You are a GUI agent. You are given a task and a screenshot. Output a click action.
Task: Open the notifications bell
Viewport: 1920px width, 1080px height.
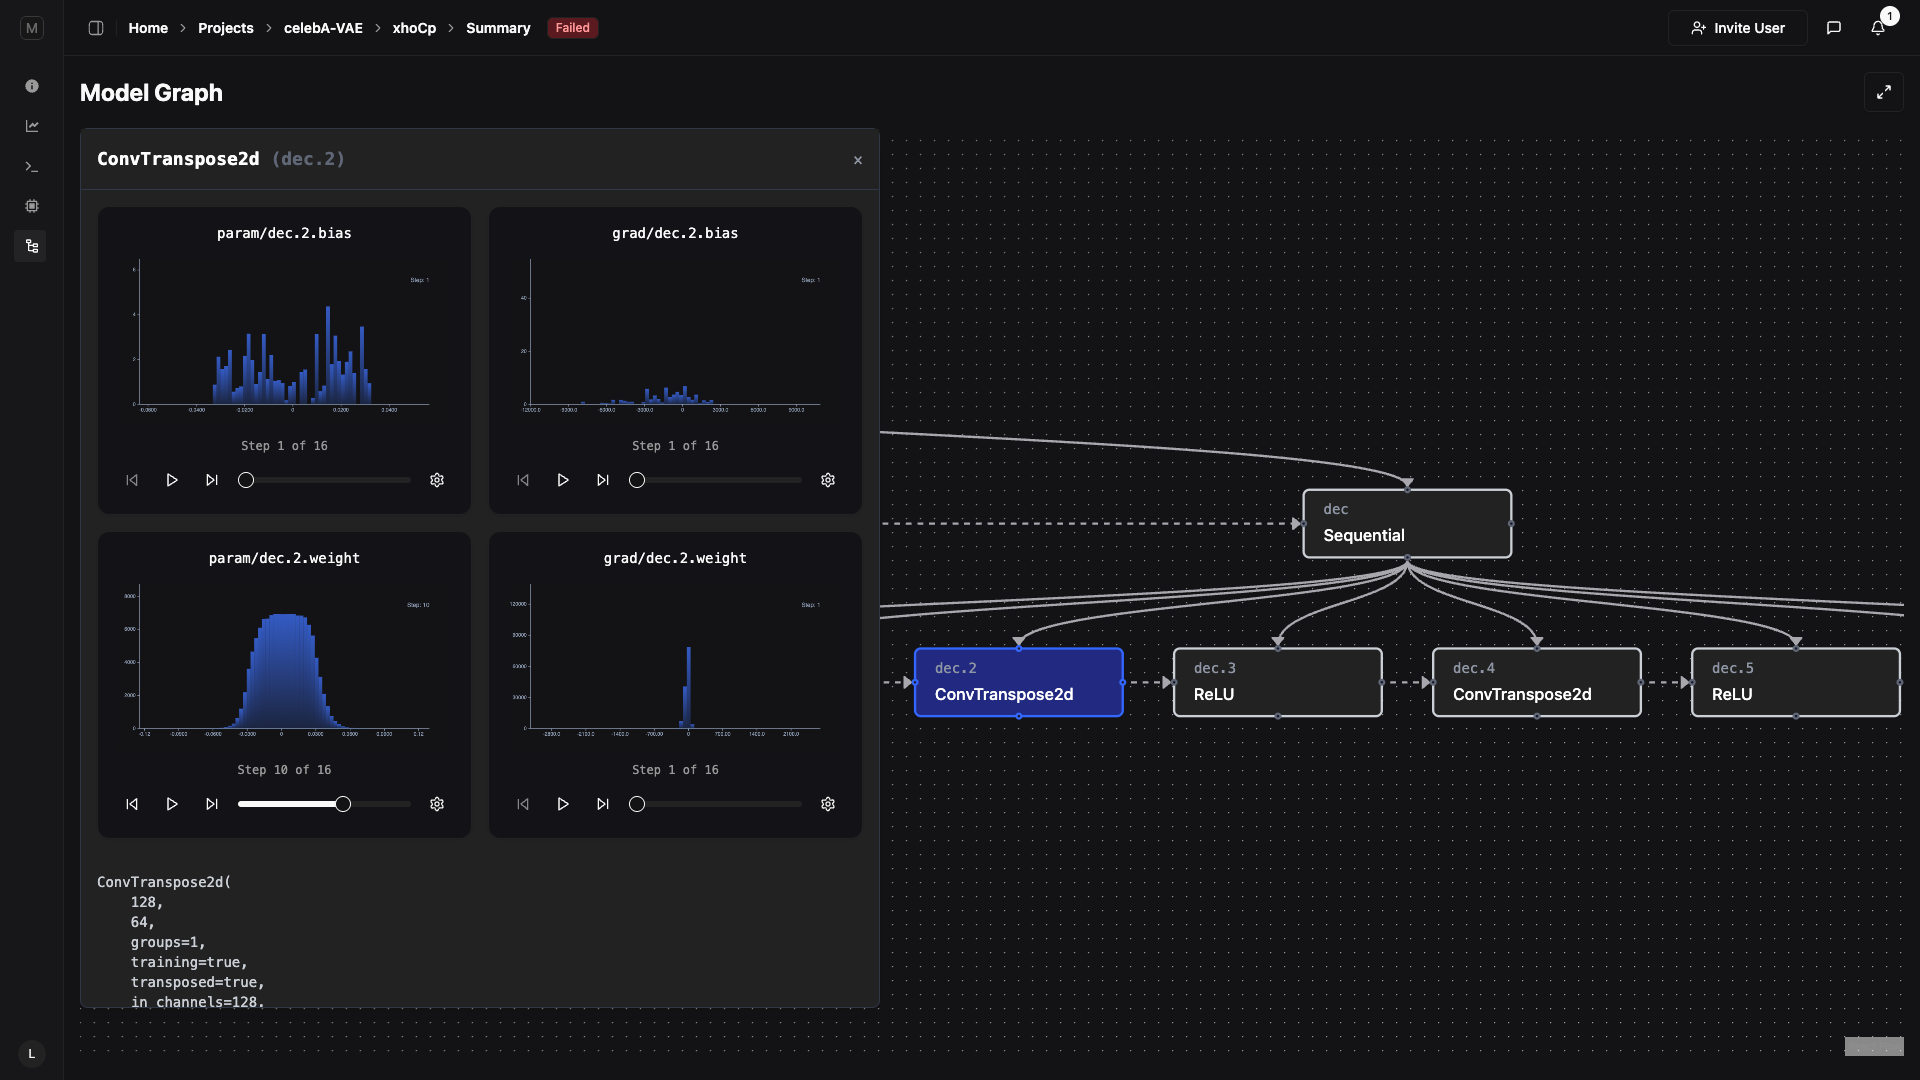(x=1877, y=28)
